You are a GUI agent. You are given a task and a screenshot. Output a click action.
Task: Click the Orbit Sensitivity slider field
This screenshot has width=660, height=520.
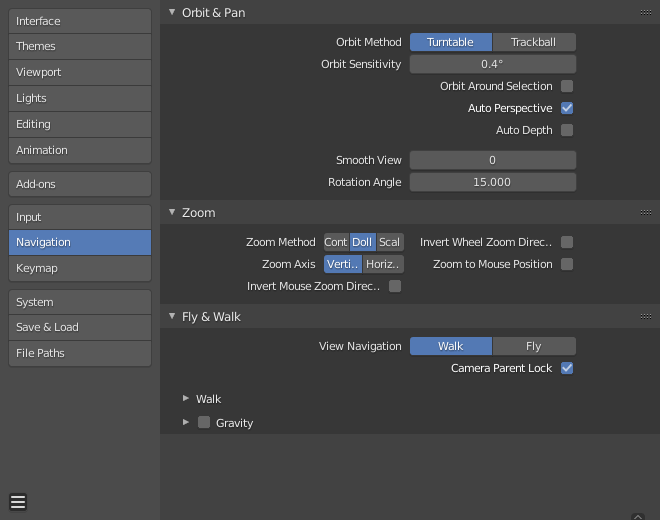pyautogui.click(x=492, y=64)
